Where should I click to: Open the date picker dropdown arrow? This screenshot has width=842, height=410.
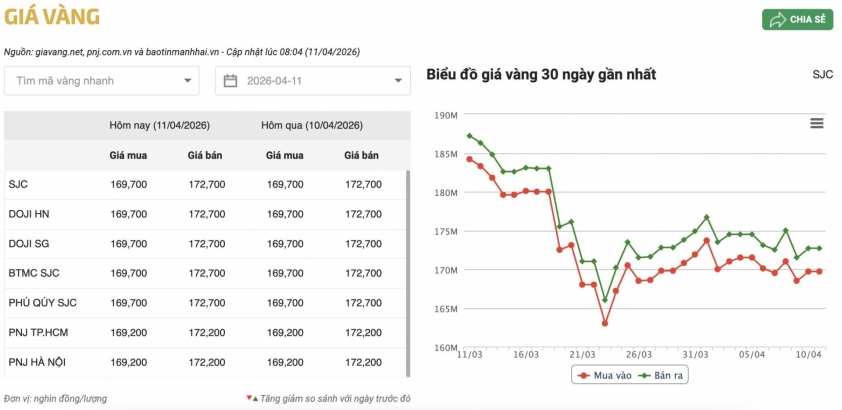click(x=398, y=81)
